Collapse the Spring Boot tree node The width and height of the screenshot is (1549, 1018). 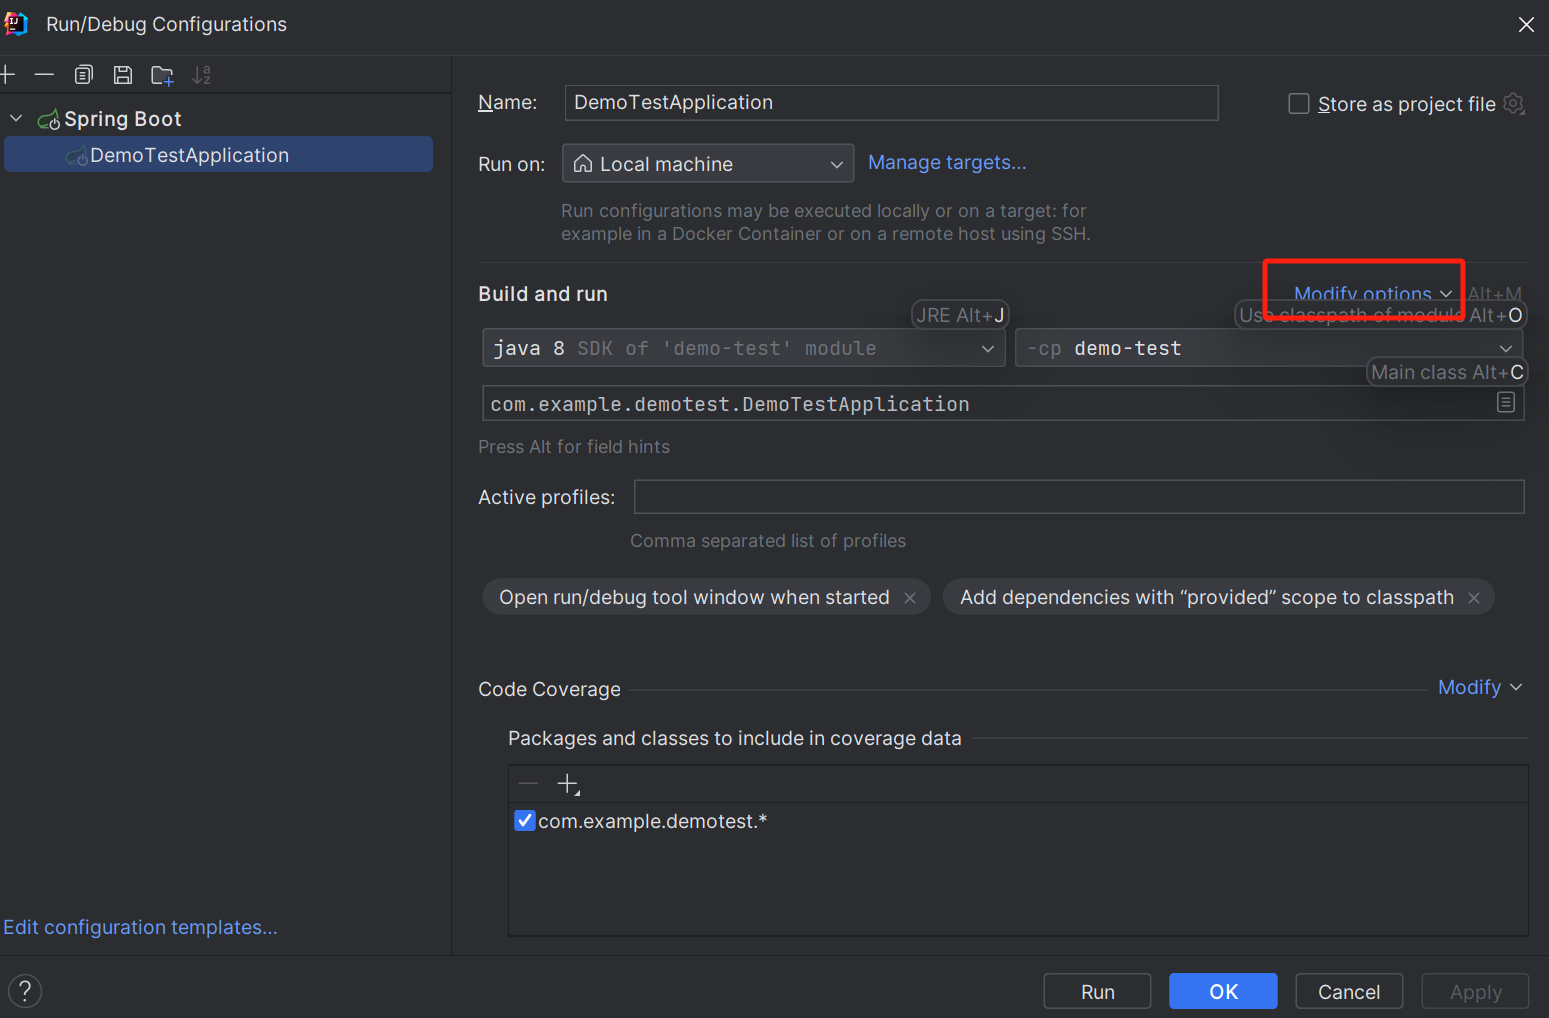tap(16, 118)
